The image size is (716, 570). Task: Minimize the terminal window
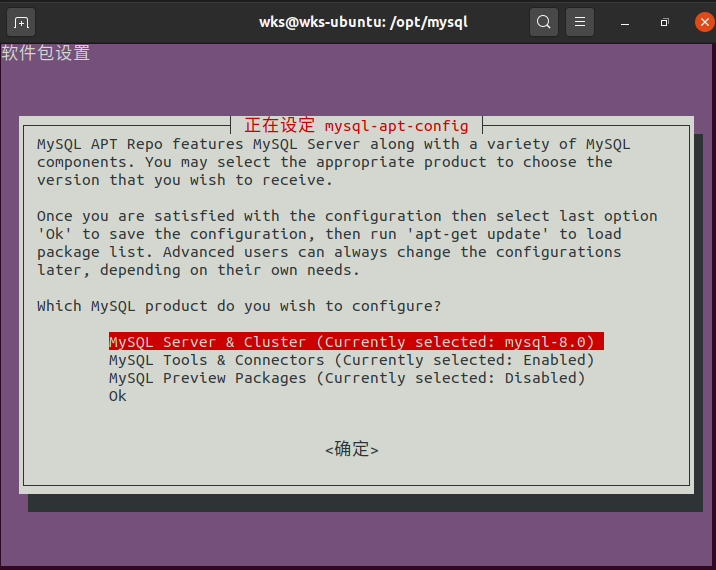tap(625, 22)
